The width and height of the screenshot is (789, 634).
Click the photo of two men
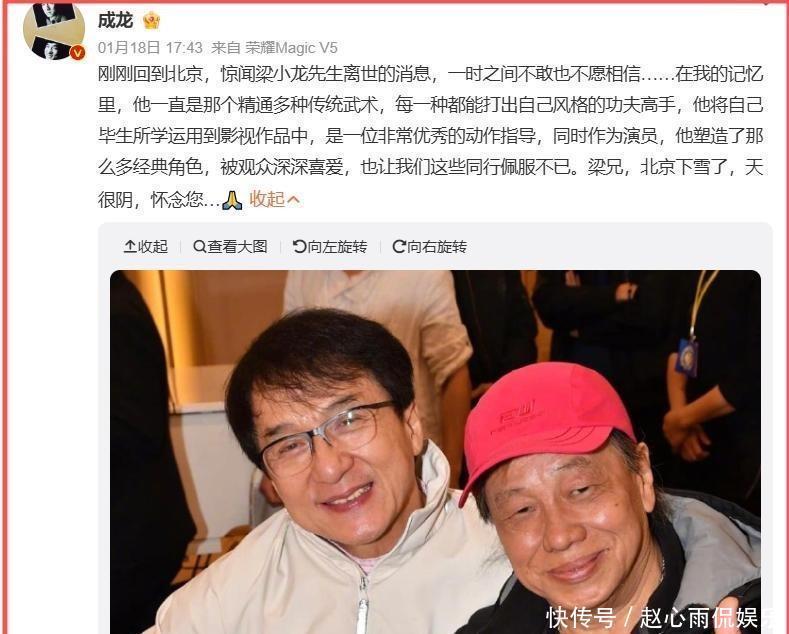pyautogui.click(x=435, y=452)
